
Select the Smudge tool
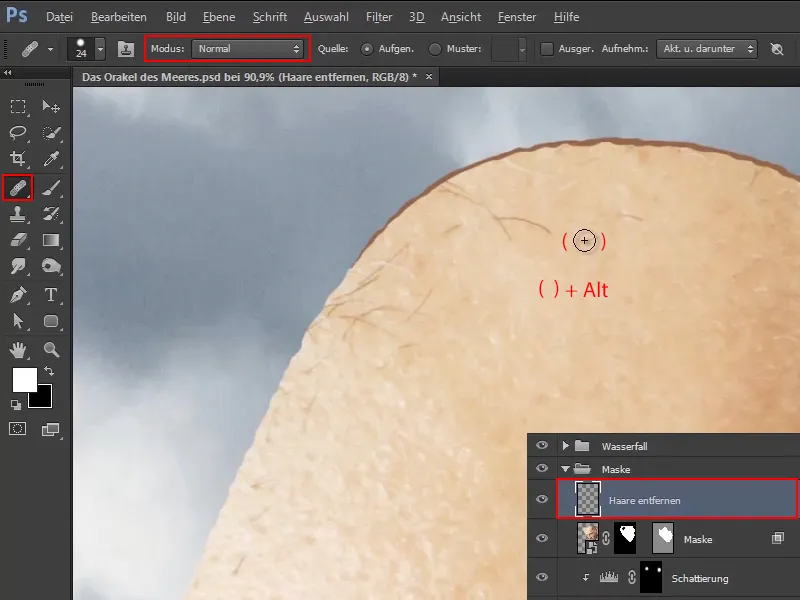tap(18, 266)
